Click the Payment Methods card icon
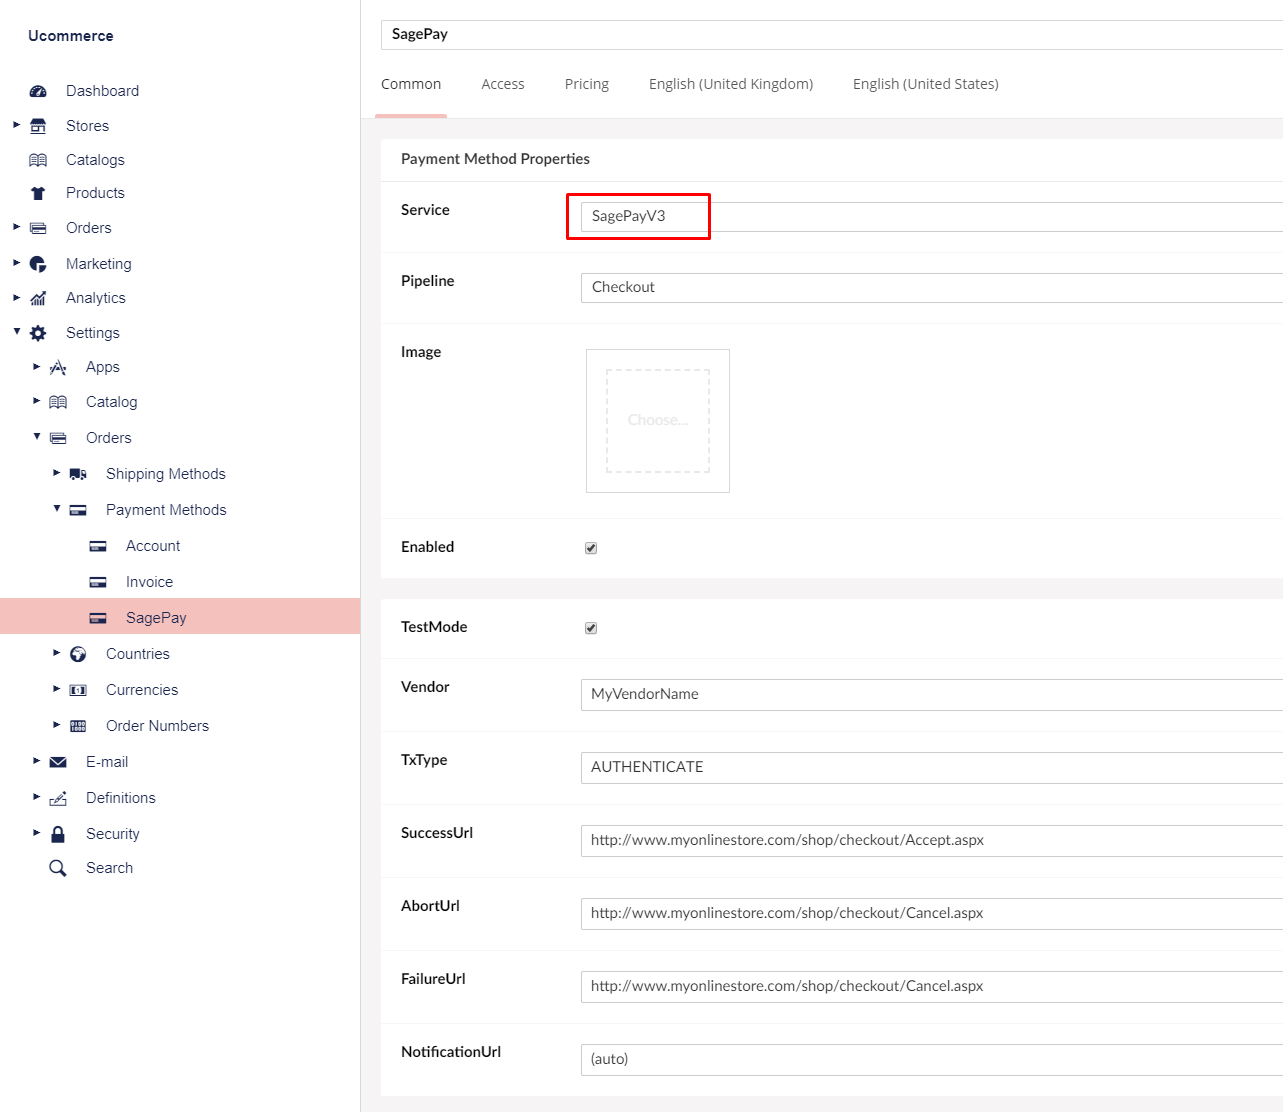 point(78,510)
